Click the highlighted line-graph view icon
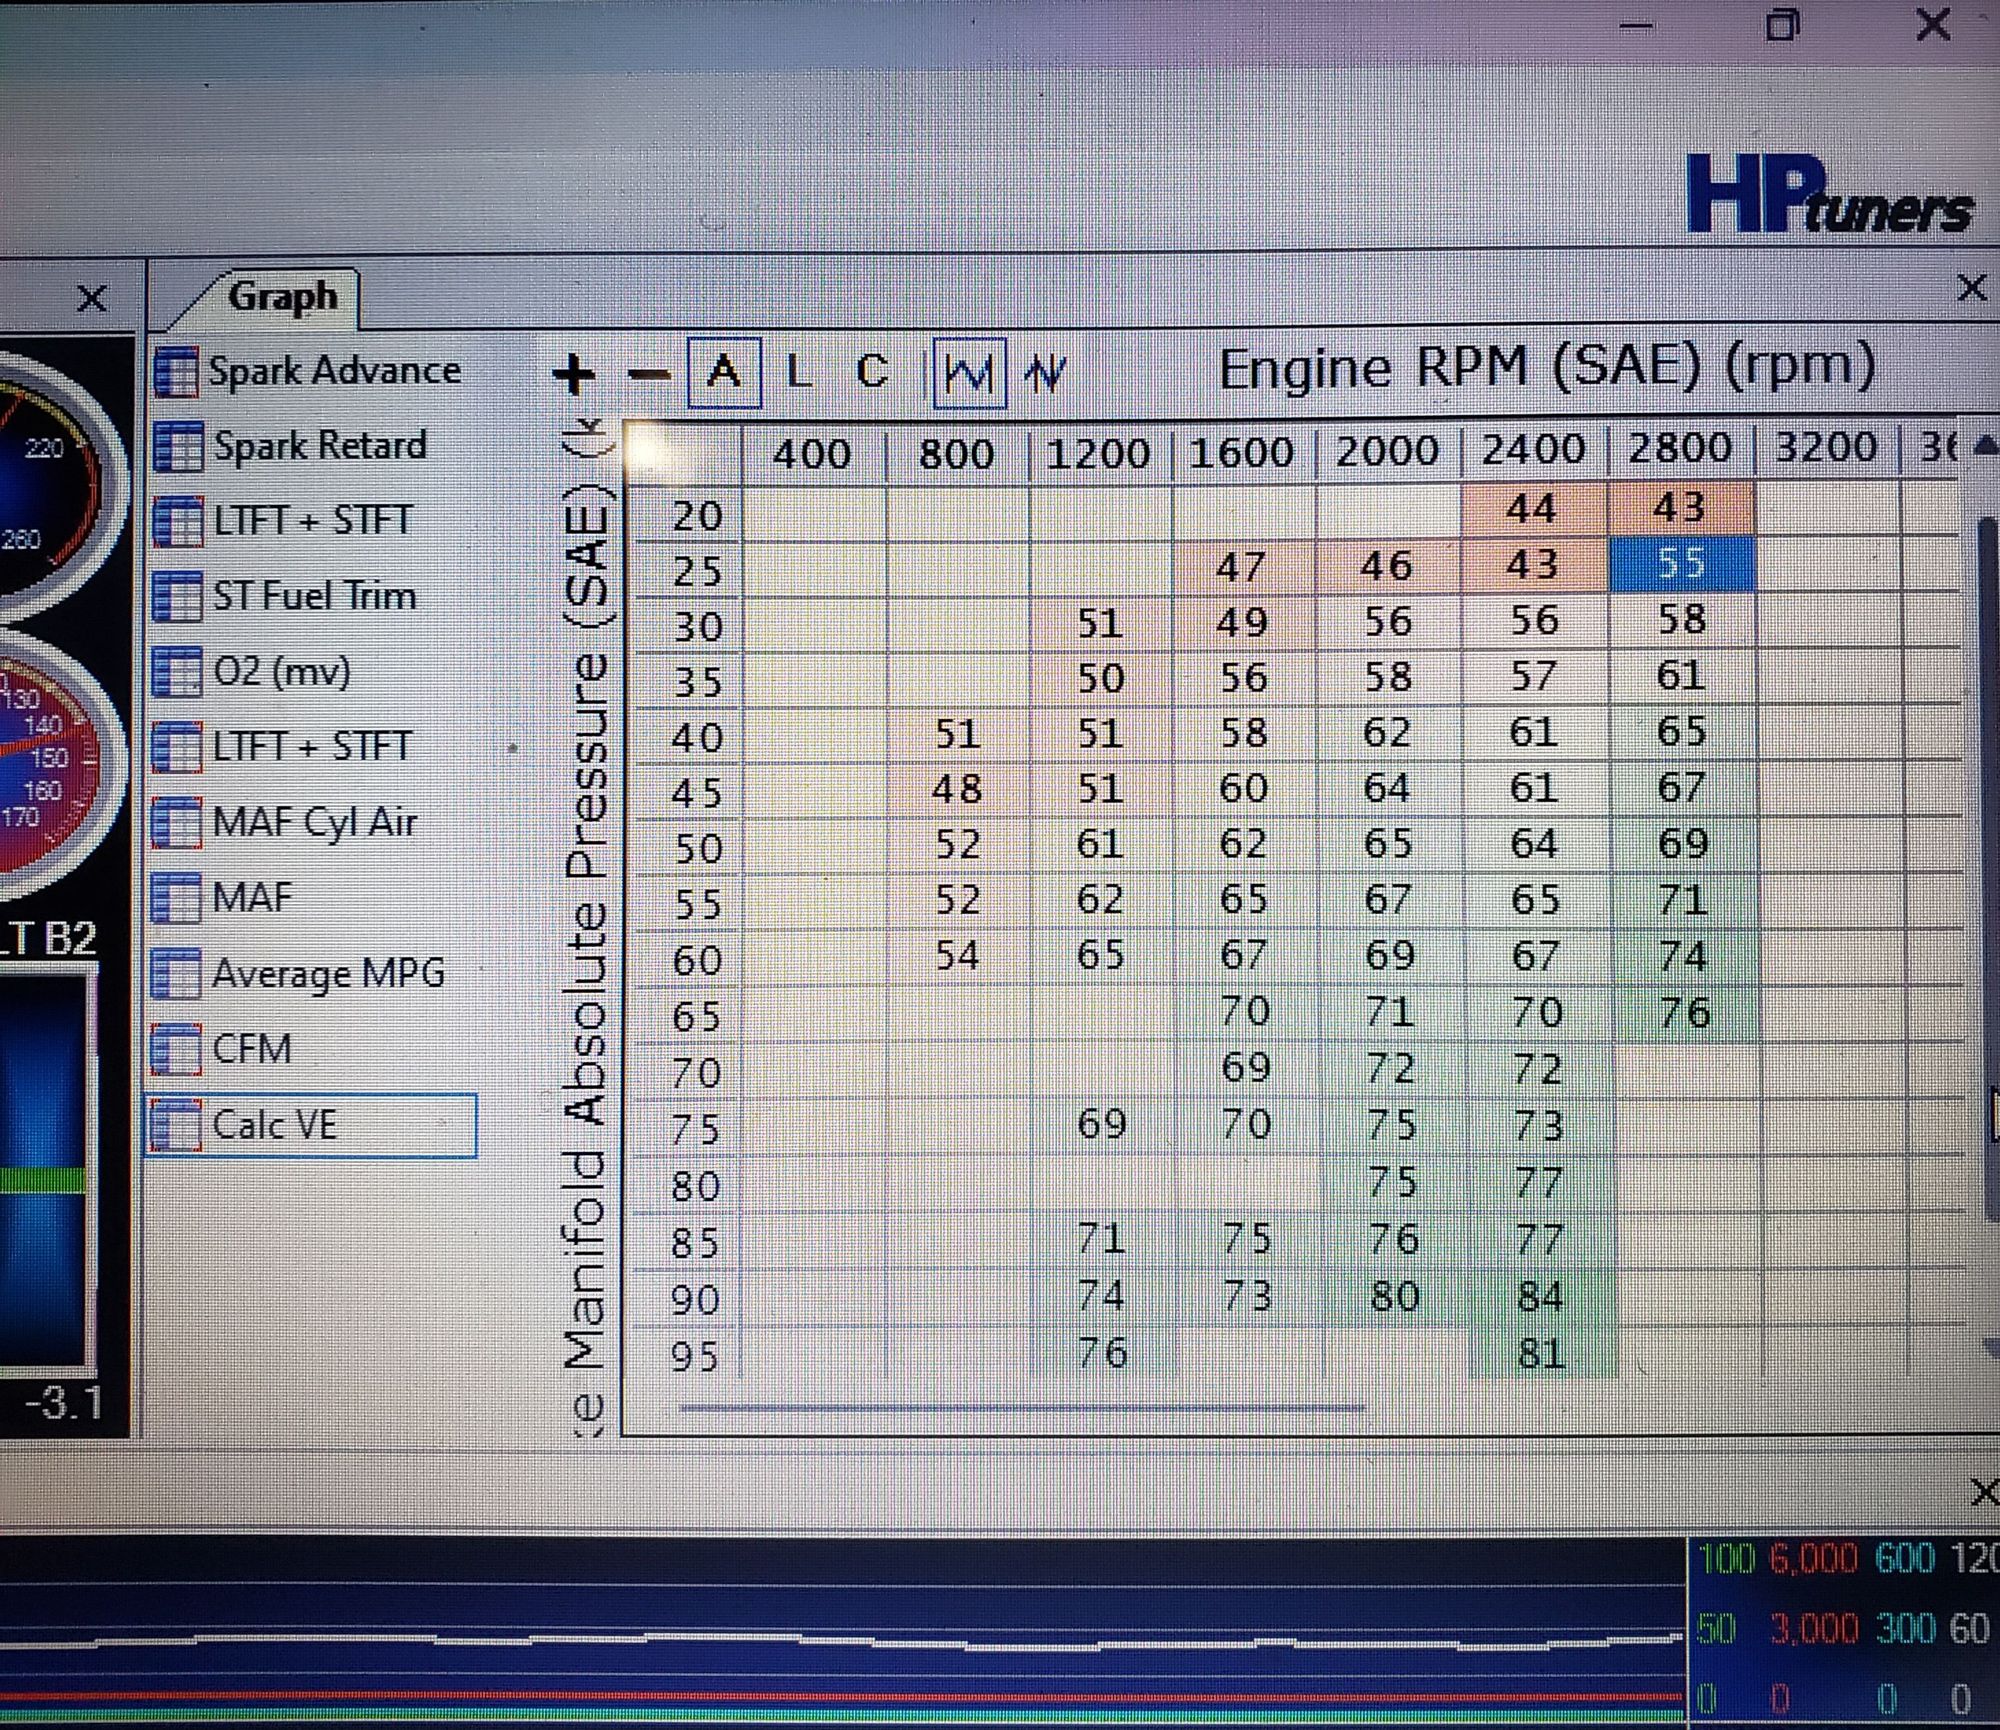This screenshot has width=2000, height=1730. pos(969,373)
